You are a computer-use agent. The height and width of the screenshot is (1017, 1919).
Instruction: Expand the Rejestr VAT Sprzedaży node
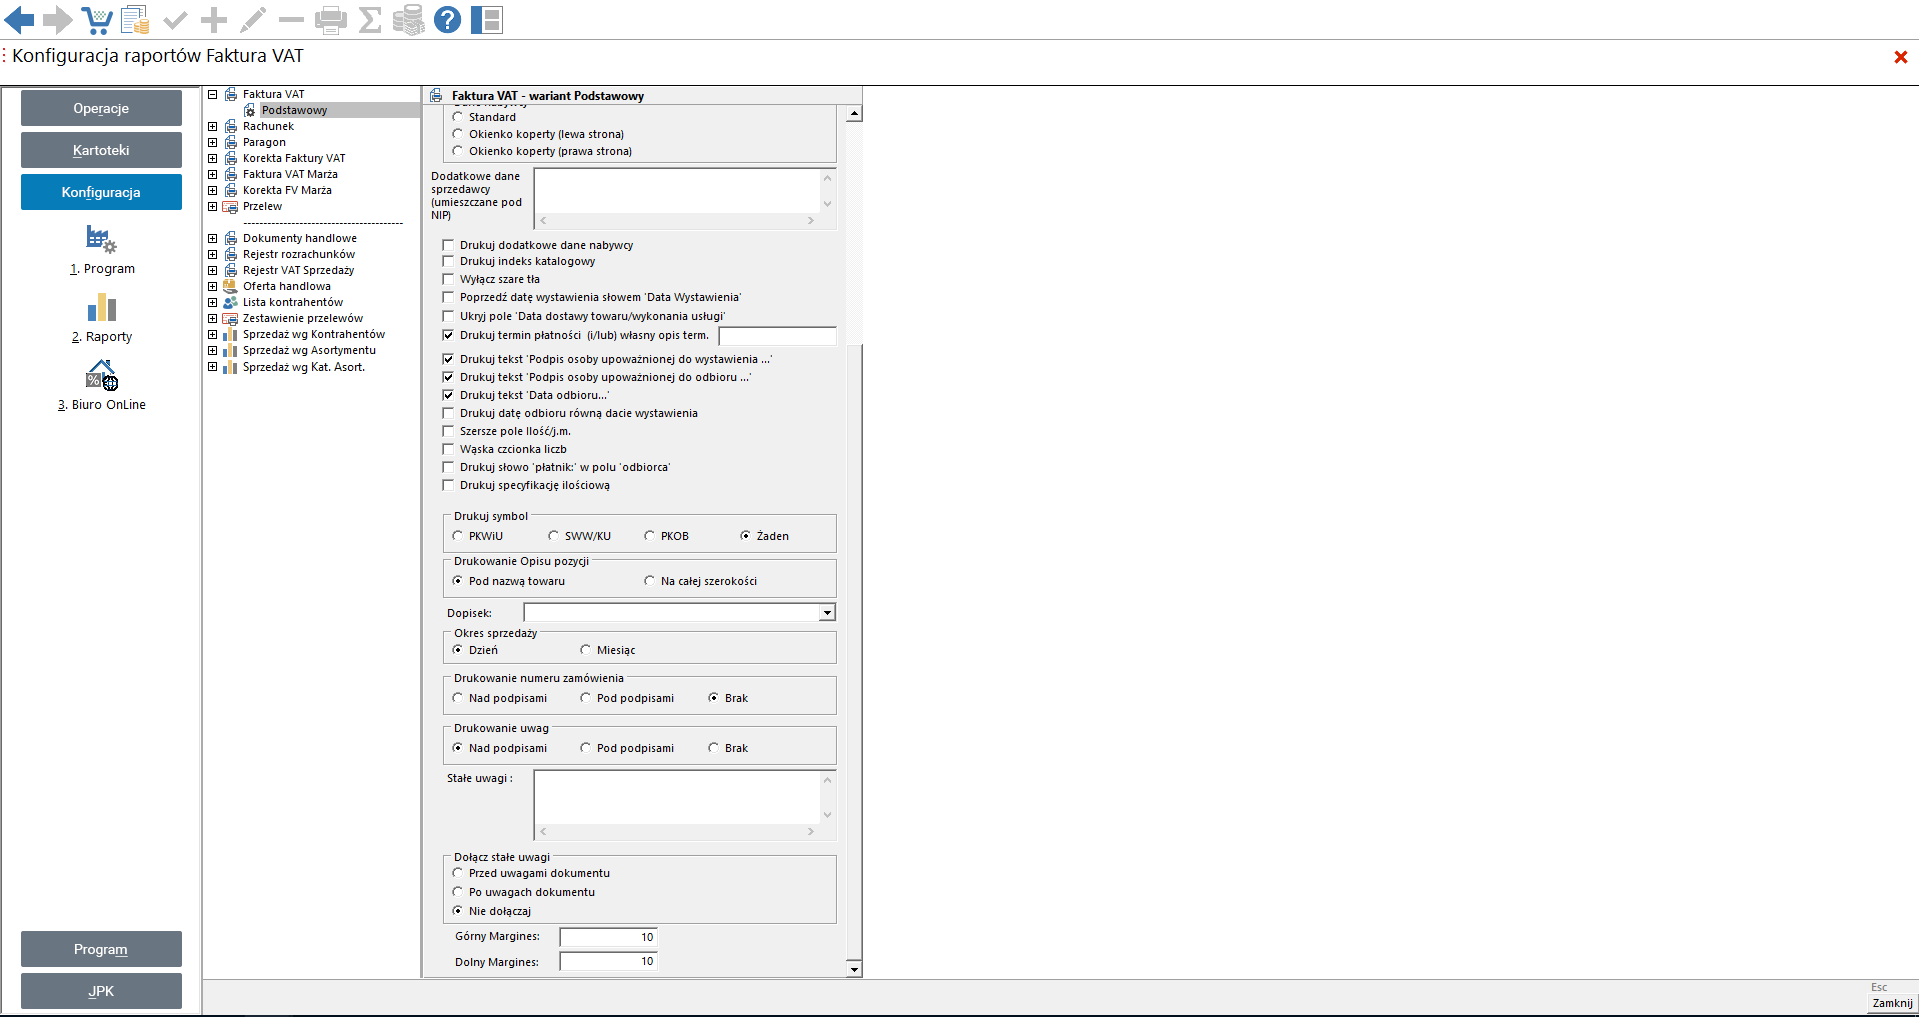pos(213,271)
